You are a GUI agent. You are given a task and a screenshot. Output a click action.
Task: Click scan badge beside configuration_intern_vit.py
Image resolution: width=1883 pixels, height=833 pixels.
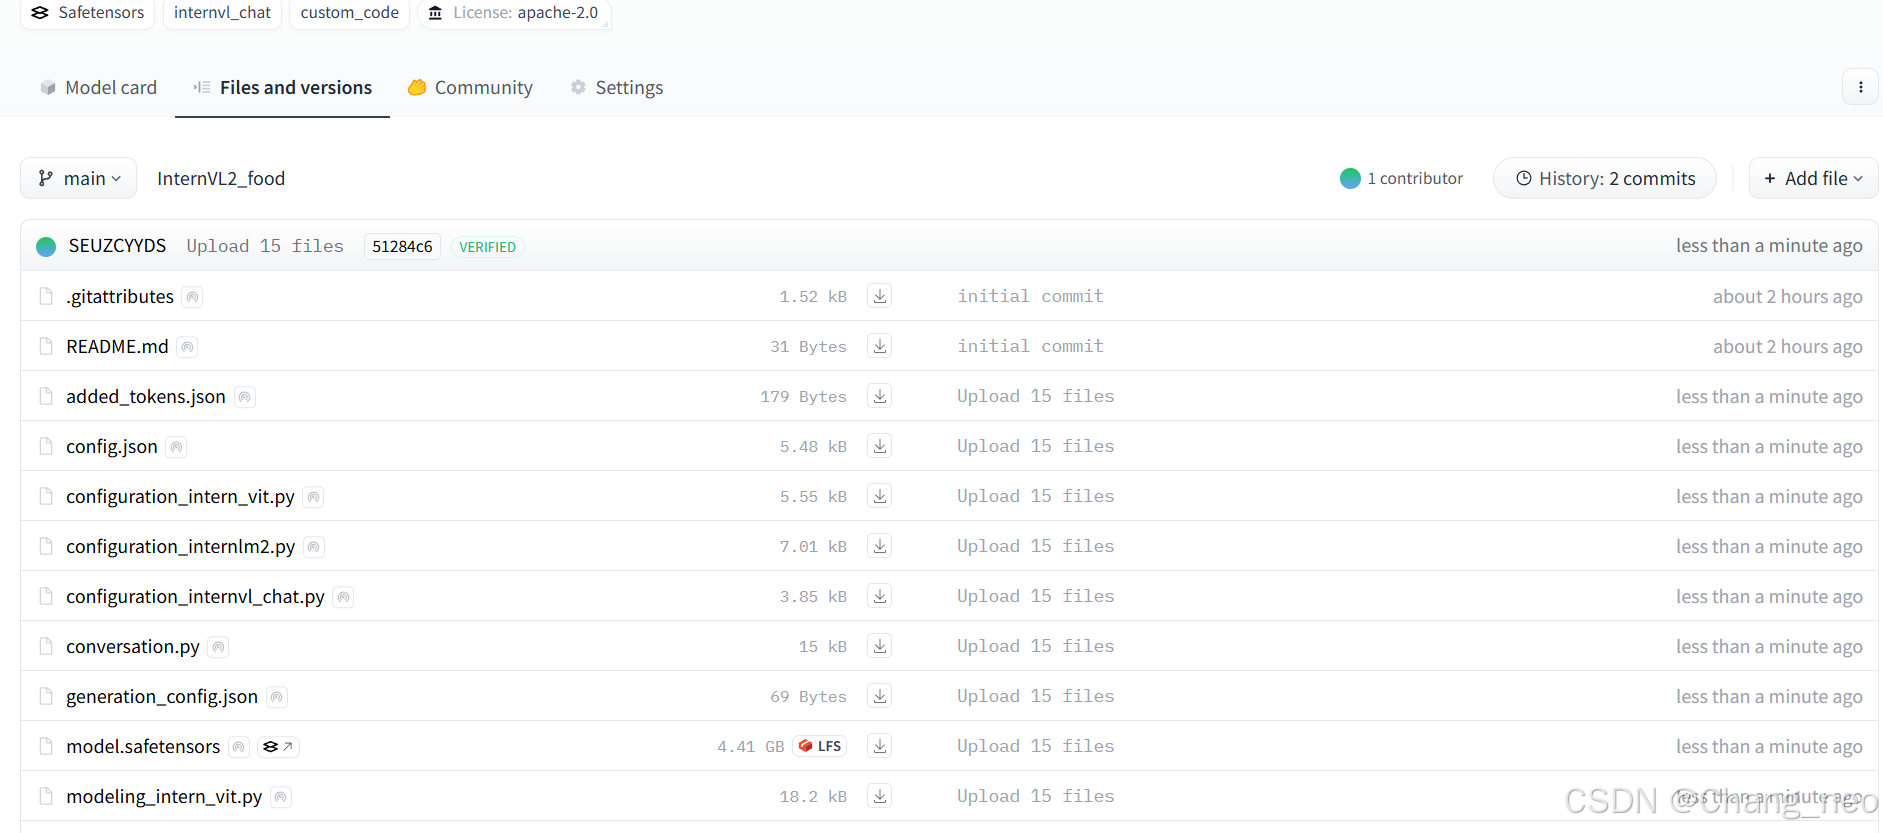coord(313,497)
